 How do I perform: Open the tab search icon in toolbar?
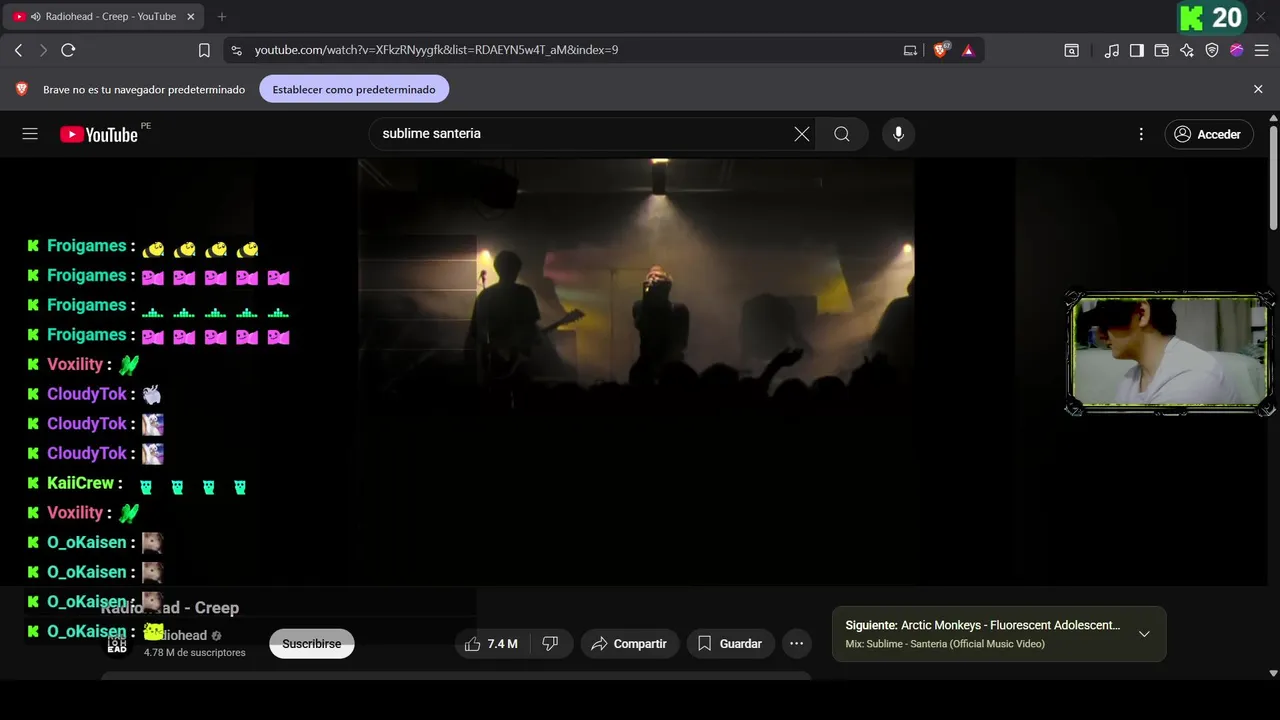tap(1071, 50)
